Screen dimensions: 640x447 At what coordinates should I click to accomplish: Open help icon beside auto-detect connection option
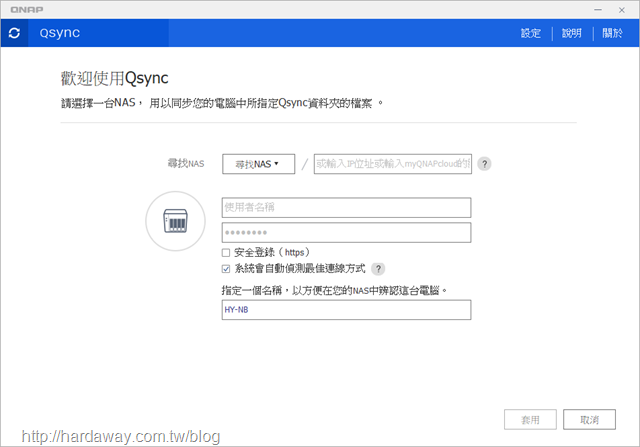378,269
